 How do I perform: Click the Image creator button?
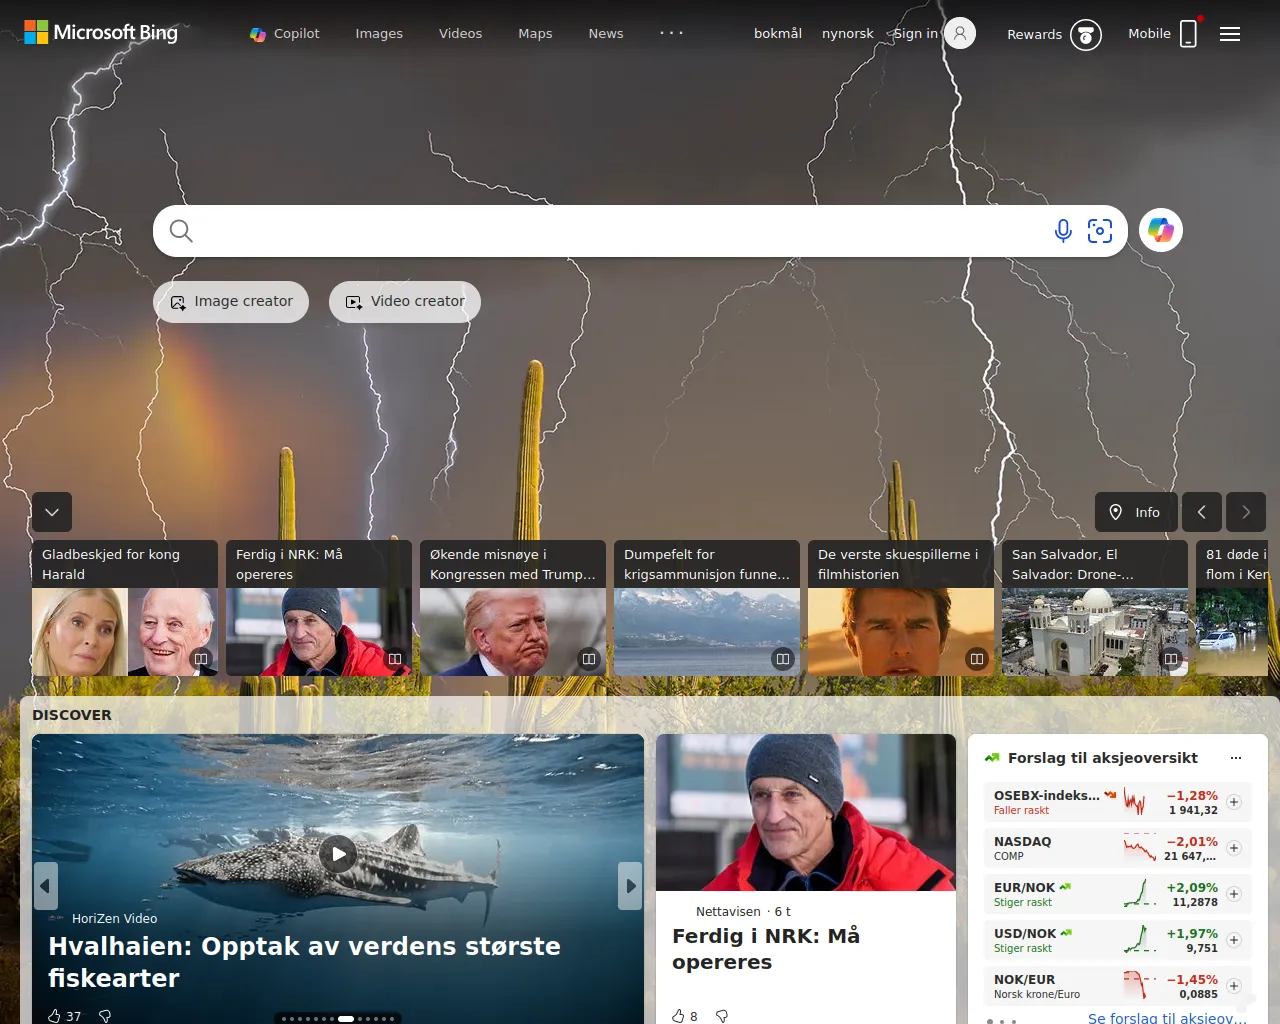pyautogui.click(x=231, y=302)
